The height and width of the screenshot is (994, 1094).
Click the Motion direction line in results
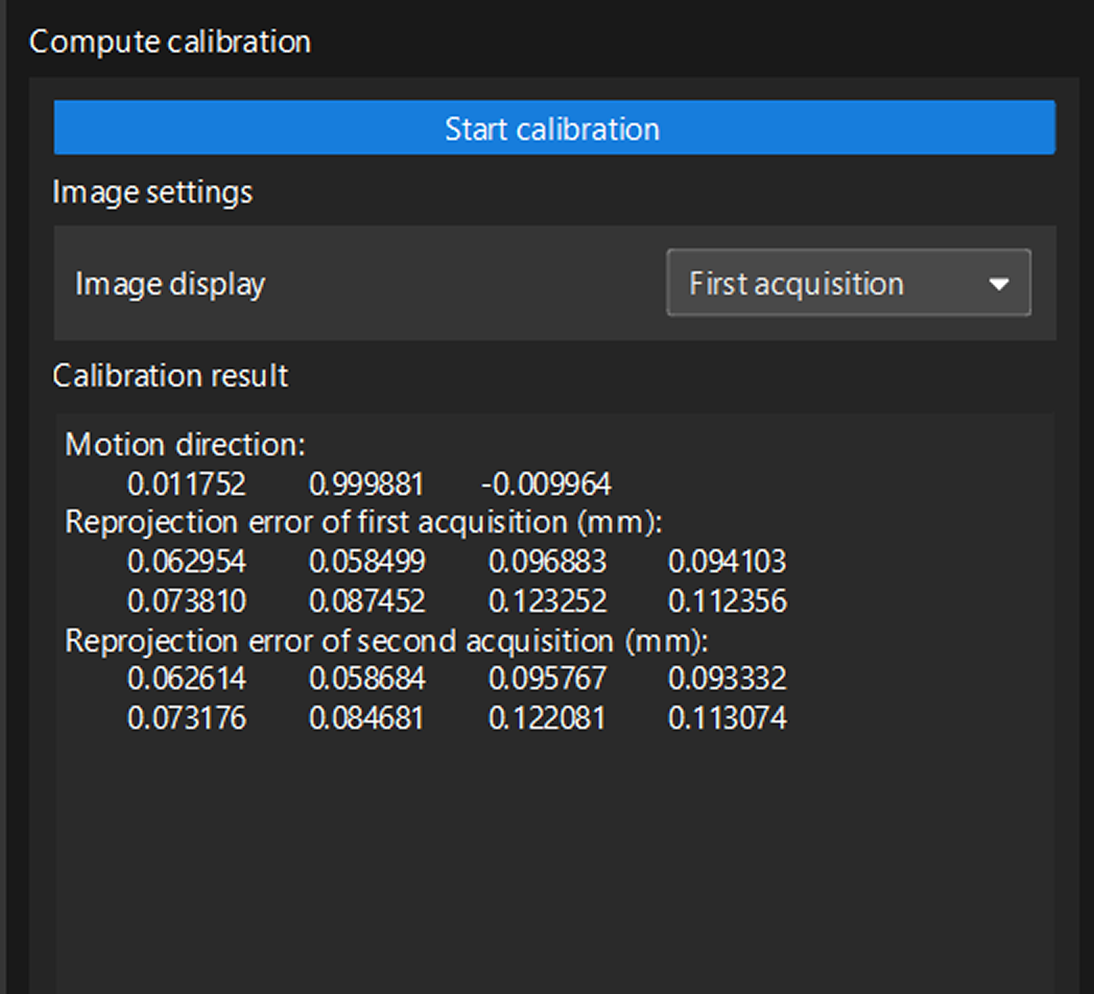tap(184, 444)
